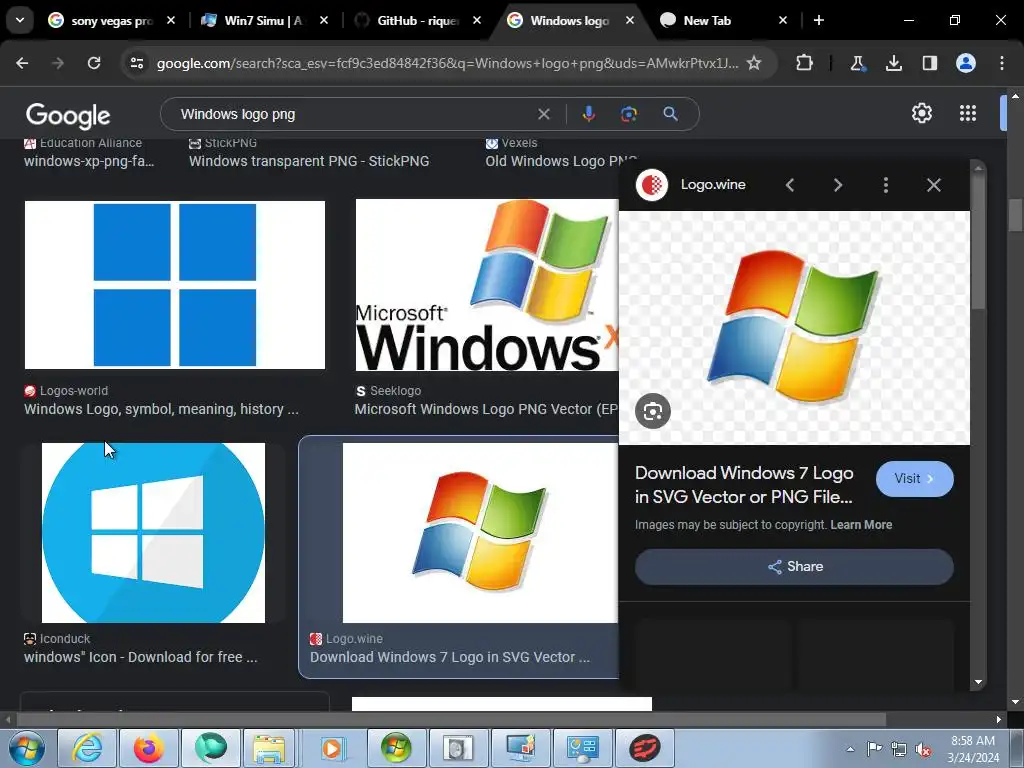Open Internet Explorer from taskbar
1024x768 pixels.
87,748
